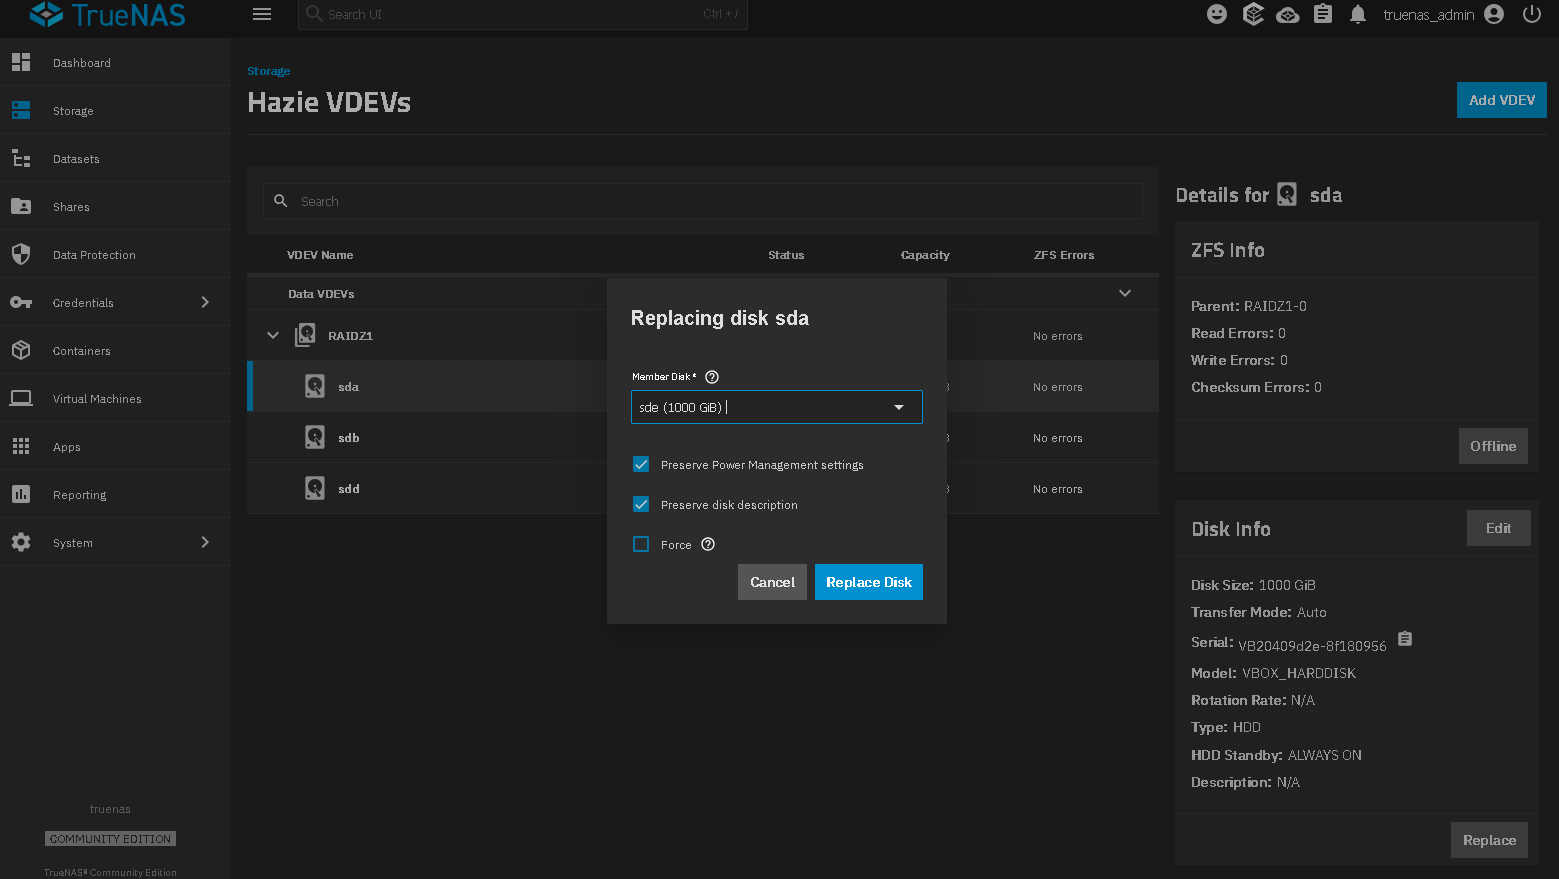Click the RAIDZ1 vdev icon
Image resolution: width=1559 pixels, height=879 pixels.
(x=305, y=335)
